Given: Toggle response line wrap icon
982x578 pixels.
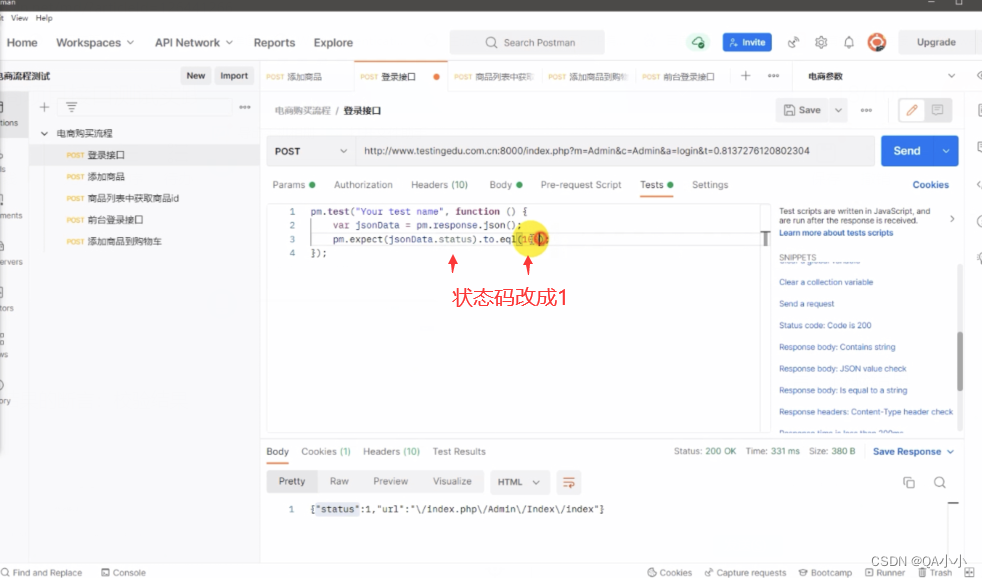Looking at the screenshot, I should click(569, 482).
